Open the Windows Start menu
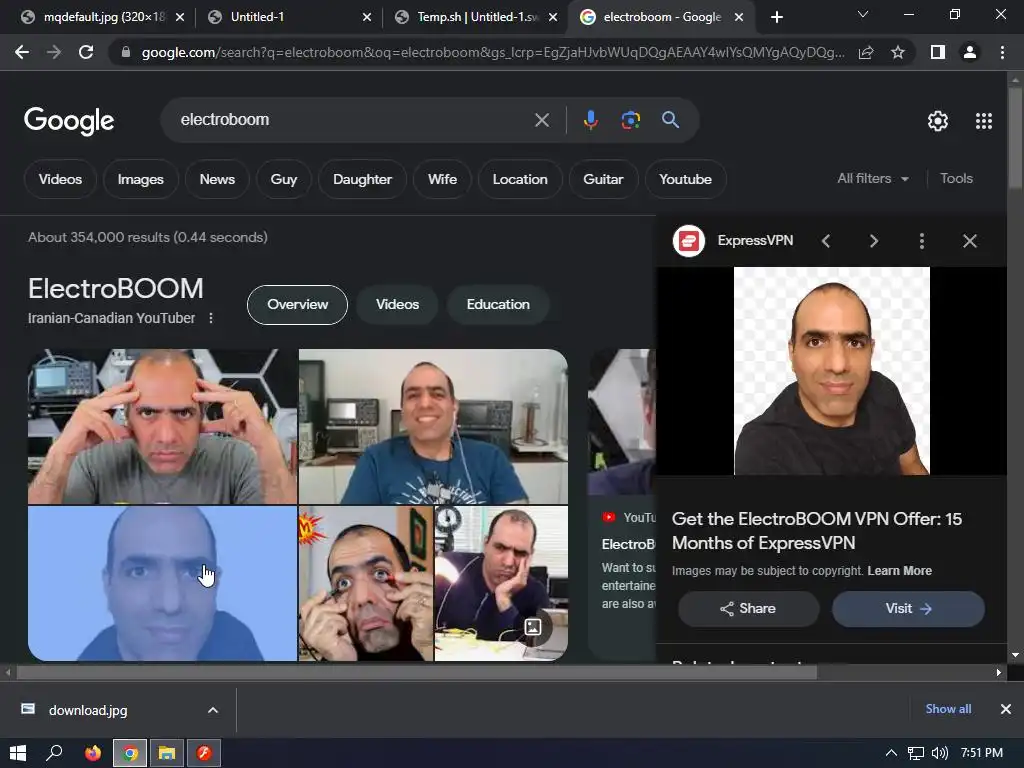The image size is (1024, 768). [18, 753]
